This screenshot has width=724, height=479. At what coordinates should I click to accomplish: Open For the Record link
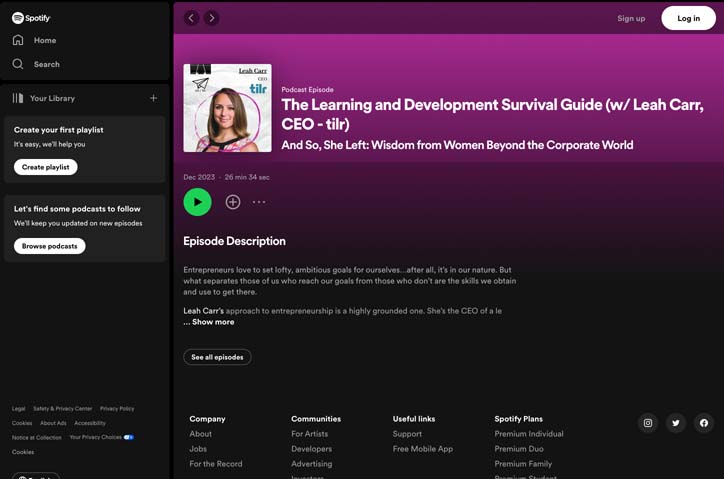[x=216, y=464]
